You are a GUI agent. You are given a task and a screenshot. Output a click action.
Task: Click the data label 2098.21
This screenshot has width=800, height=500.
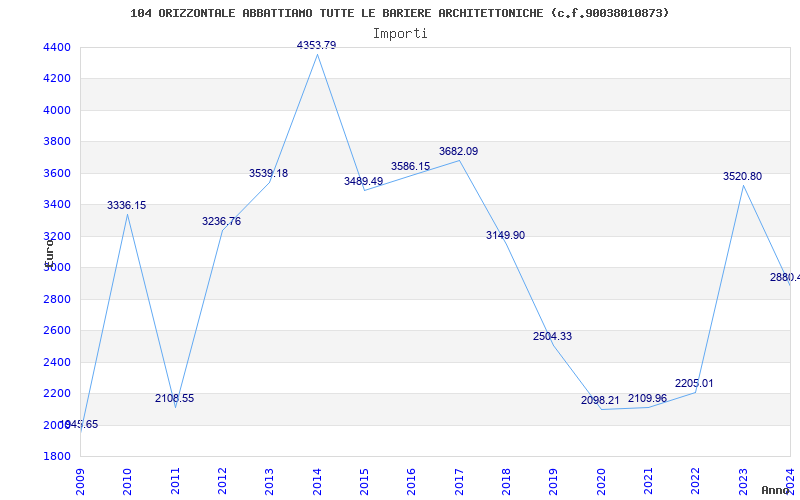coord(600,401)
